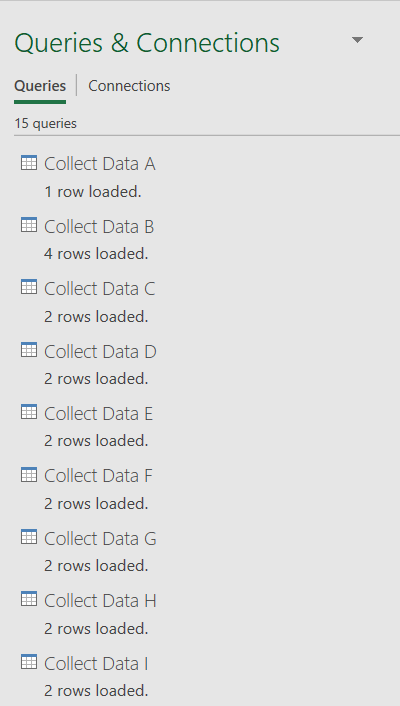The height and width of the screenshot is (706, 400).
Task: Click the Collect Data H query name
Action: tap(100, 601)
